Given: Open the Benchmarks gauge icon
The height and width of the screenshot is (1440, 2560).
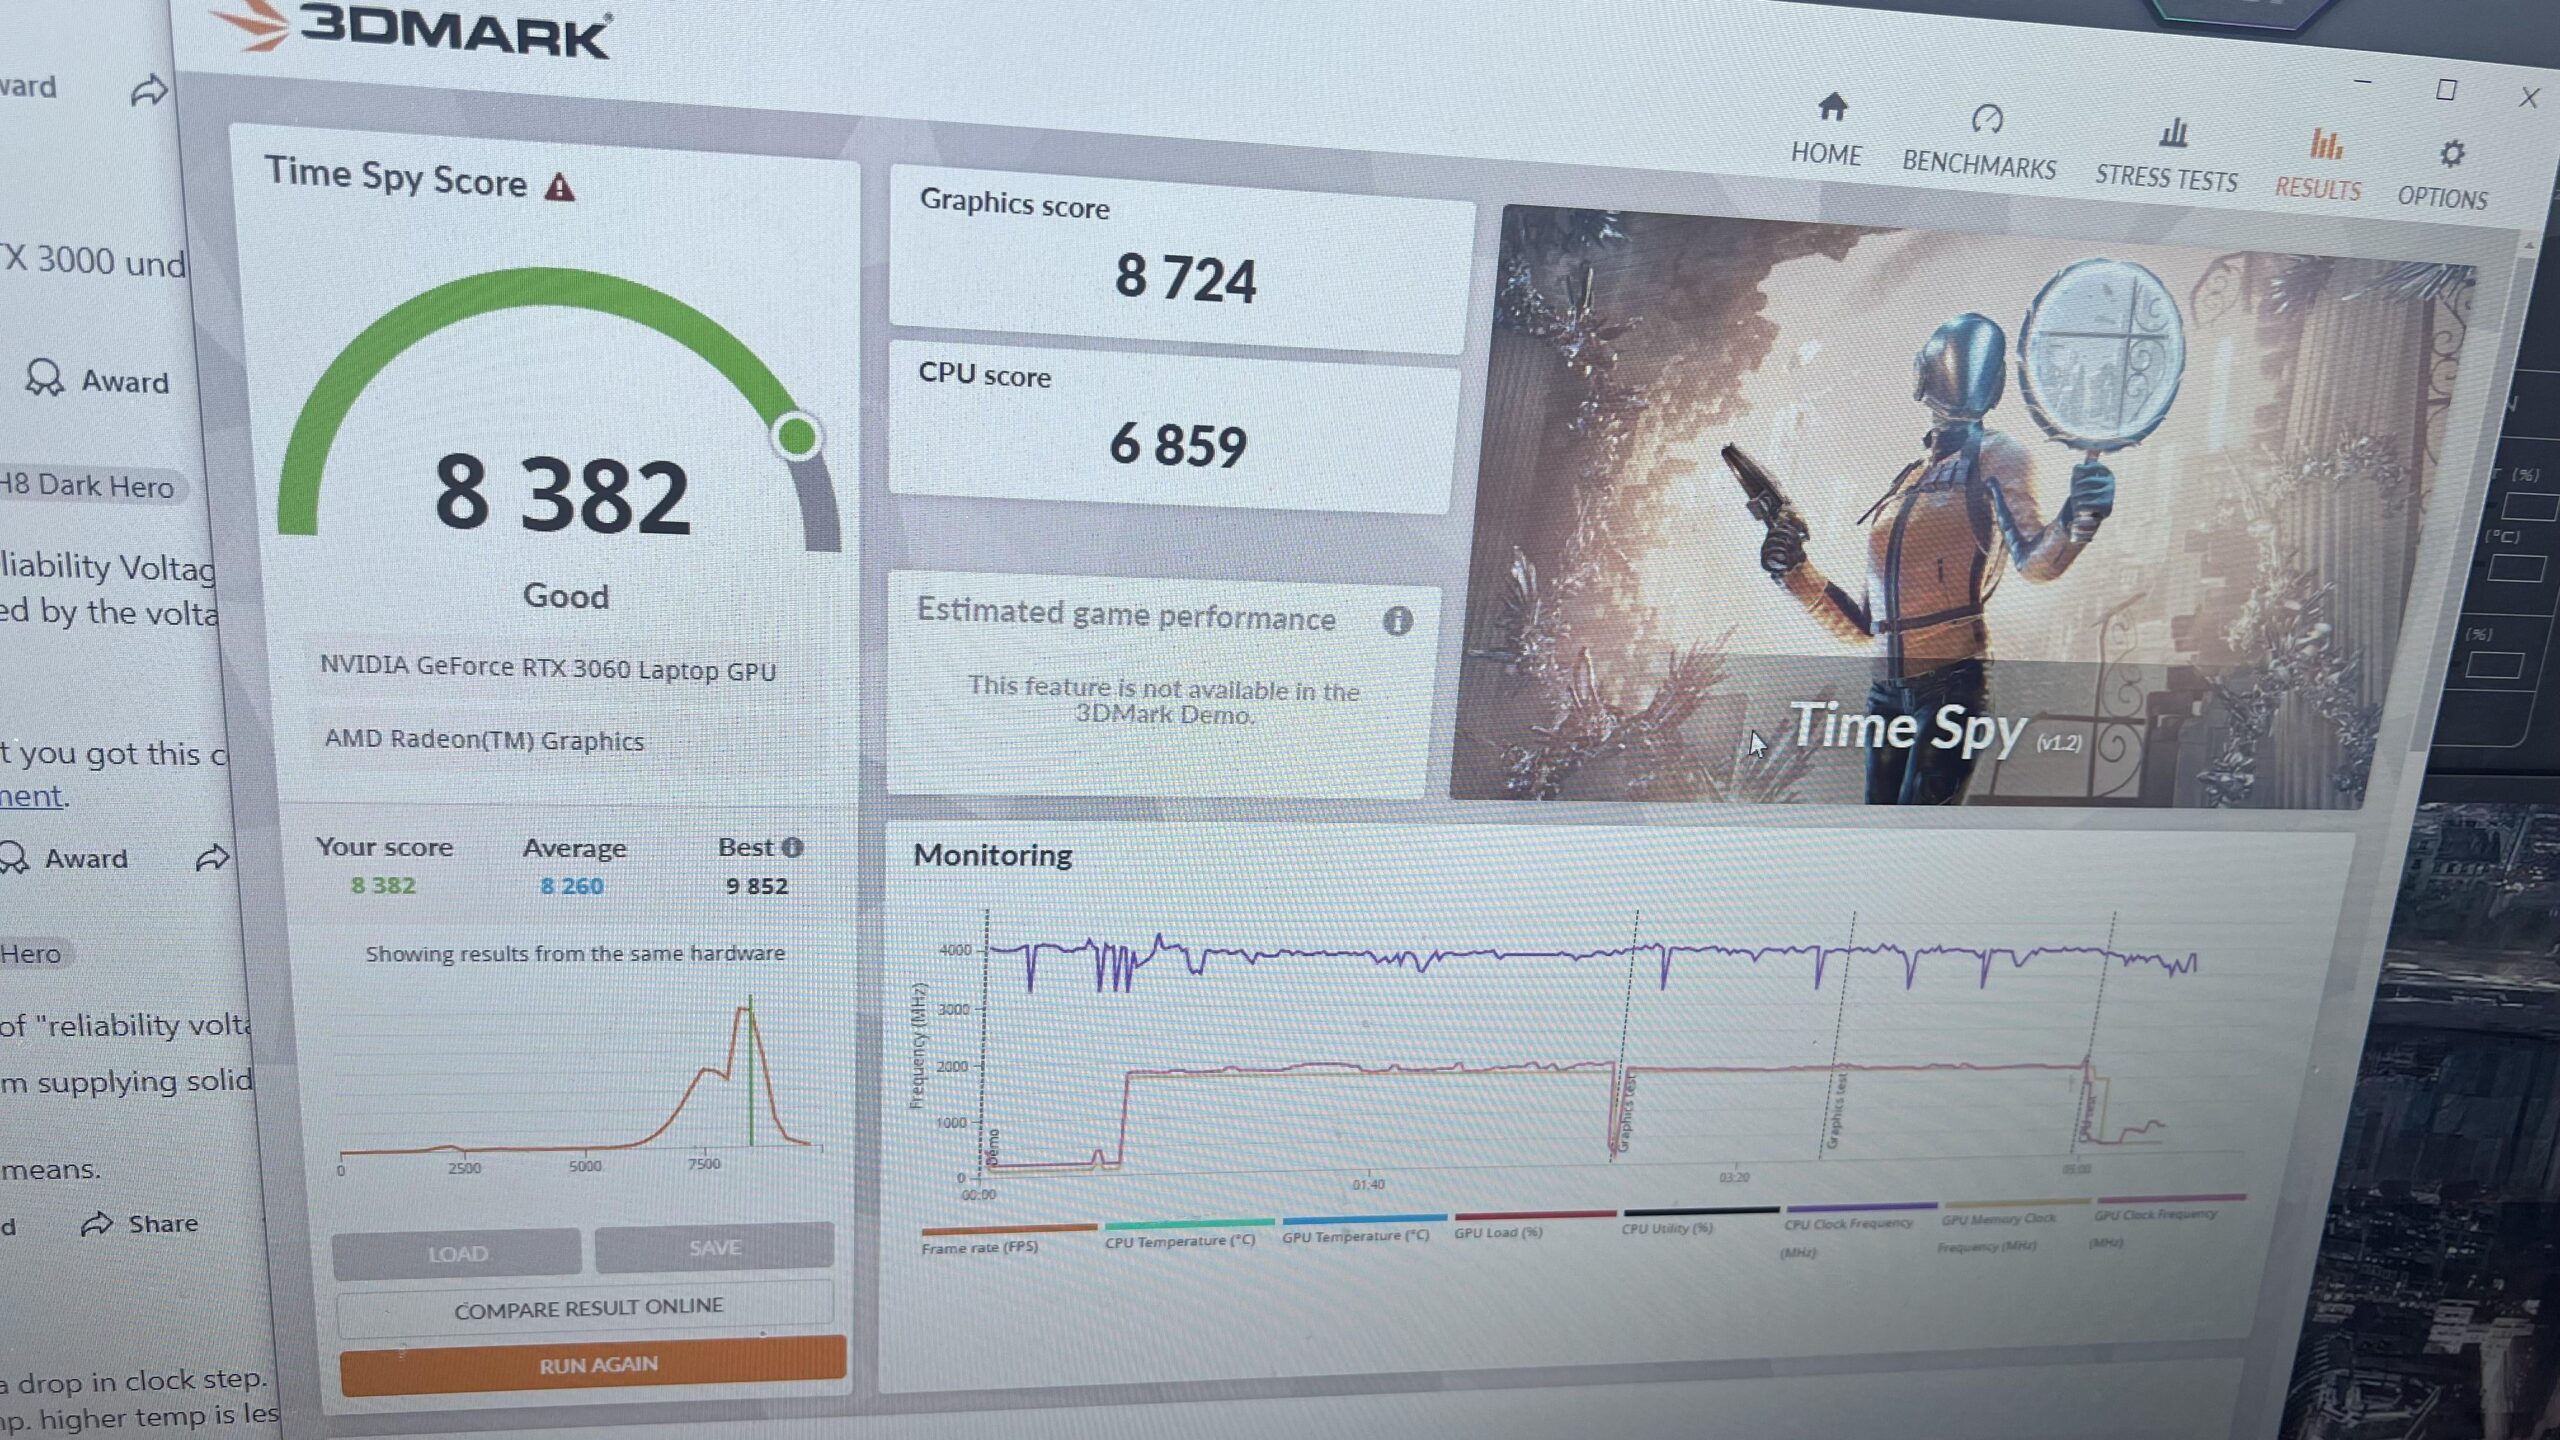Looking at the screenshot, I should (1986, 119).
